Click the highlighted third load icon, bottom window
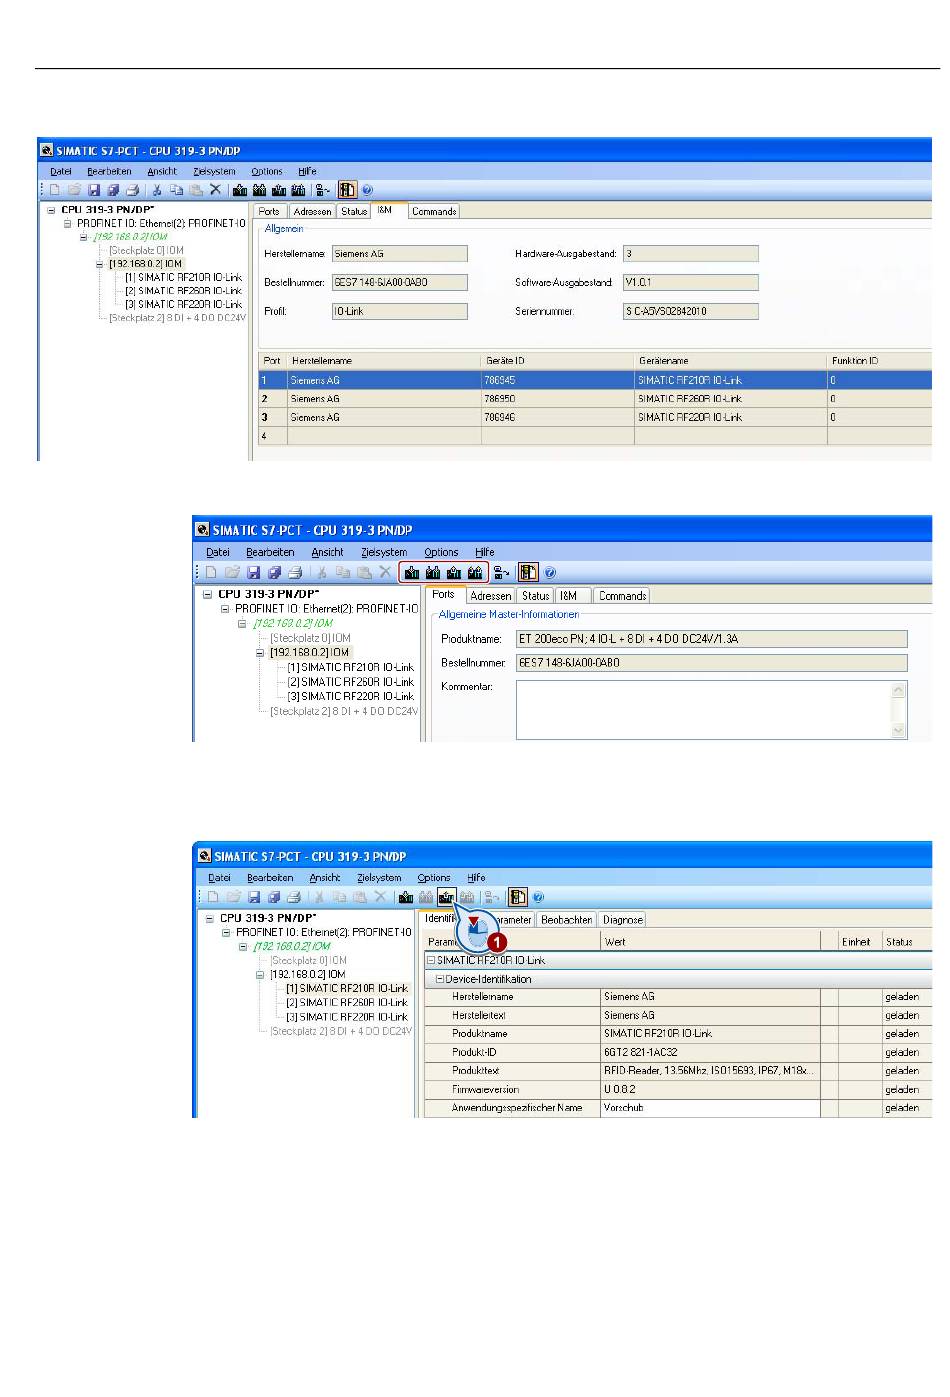 [x=446, y=897]
